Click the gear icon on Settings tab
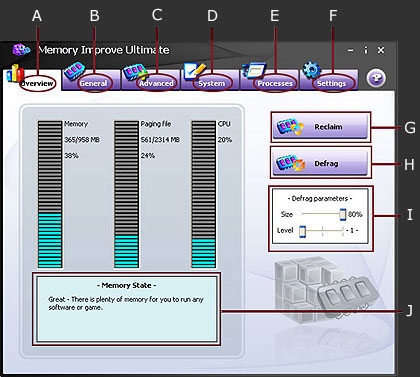 312,70
